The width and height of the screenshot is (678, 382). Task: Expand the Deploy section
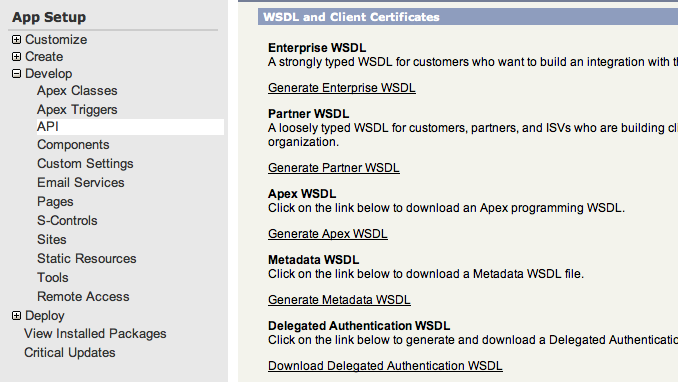(x=16, y=315)
